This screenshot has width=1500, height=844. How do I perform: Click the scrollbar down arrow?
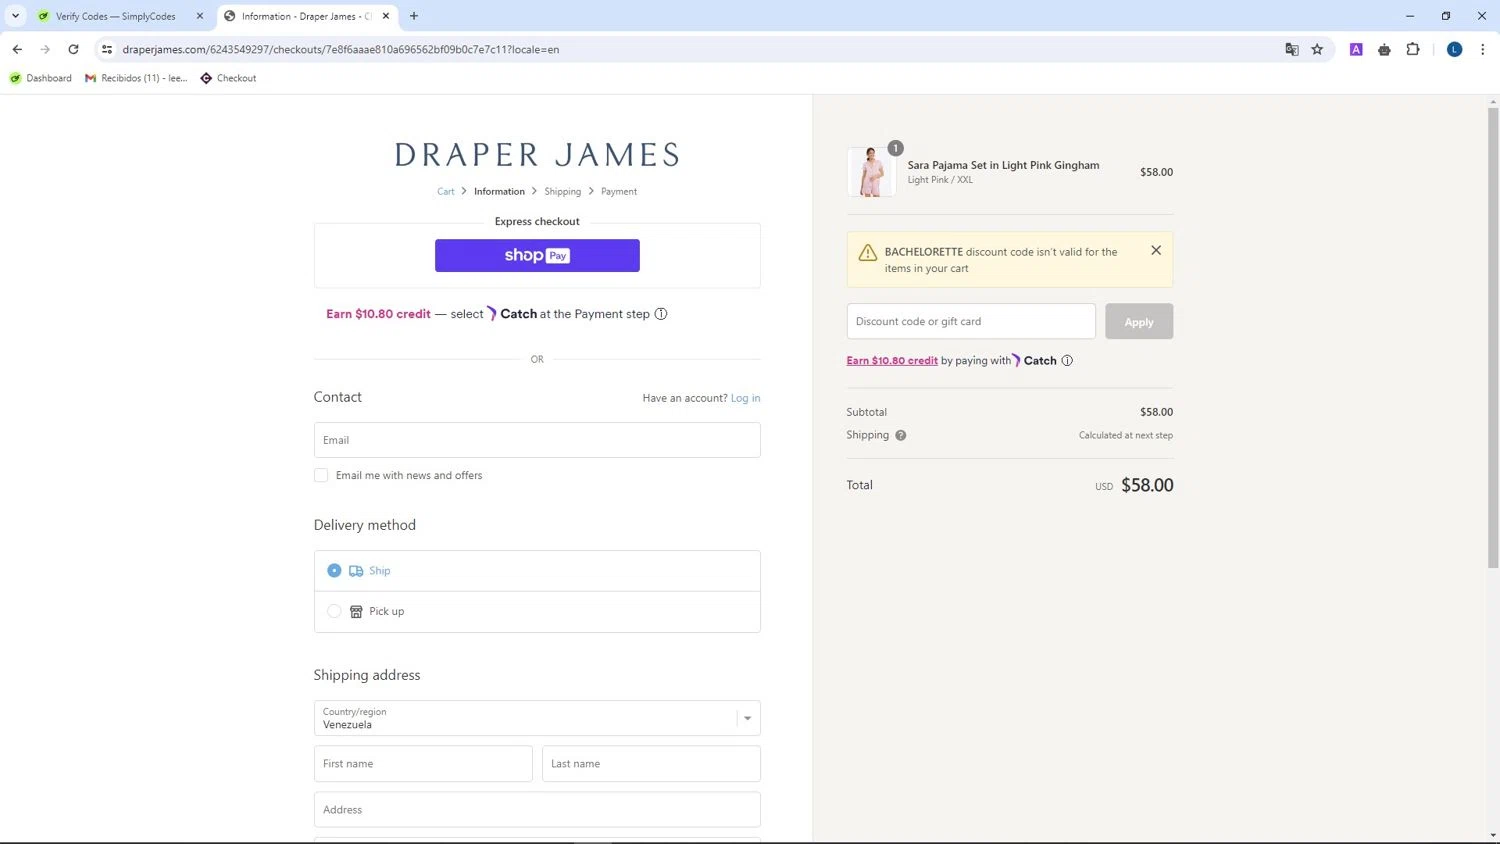coord(1493,836)
